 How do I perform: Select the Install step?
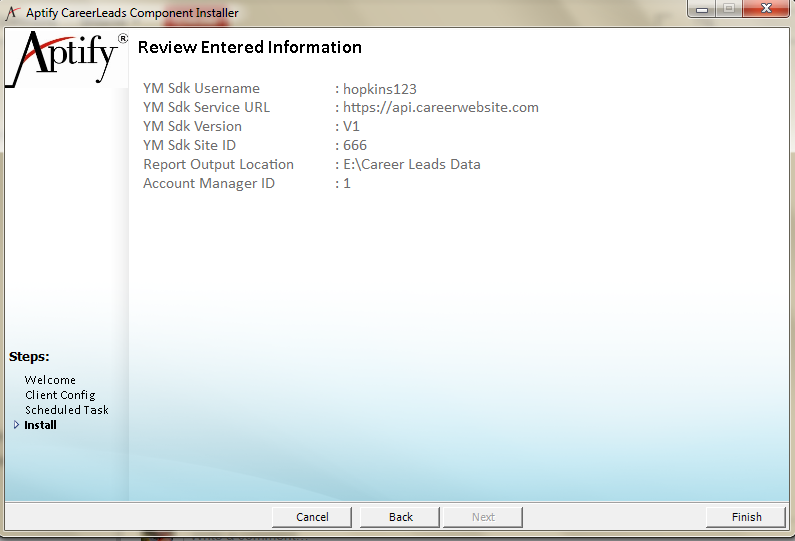coord(41,425)
